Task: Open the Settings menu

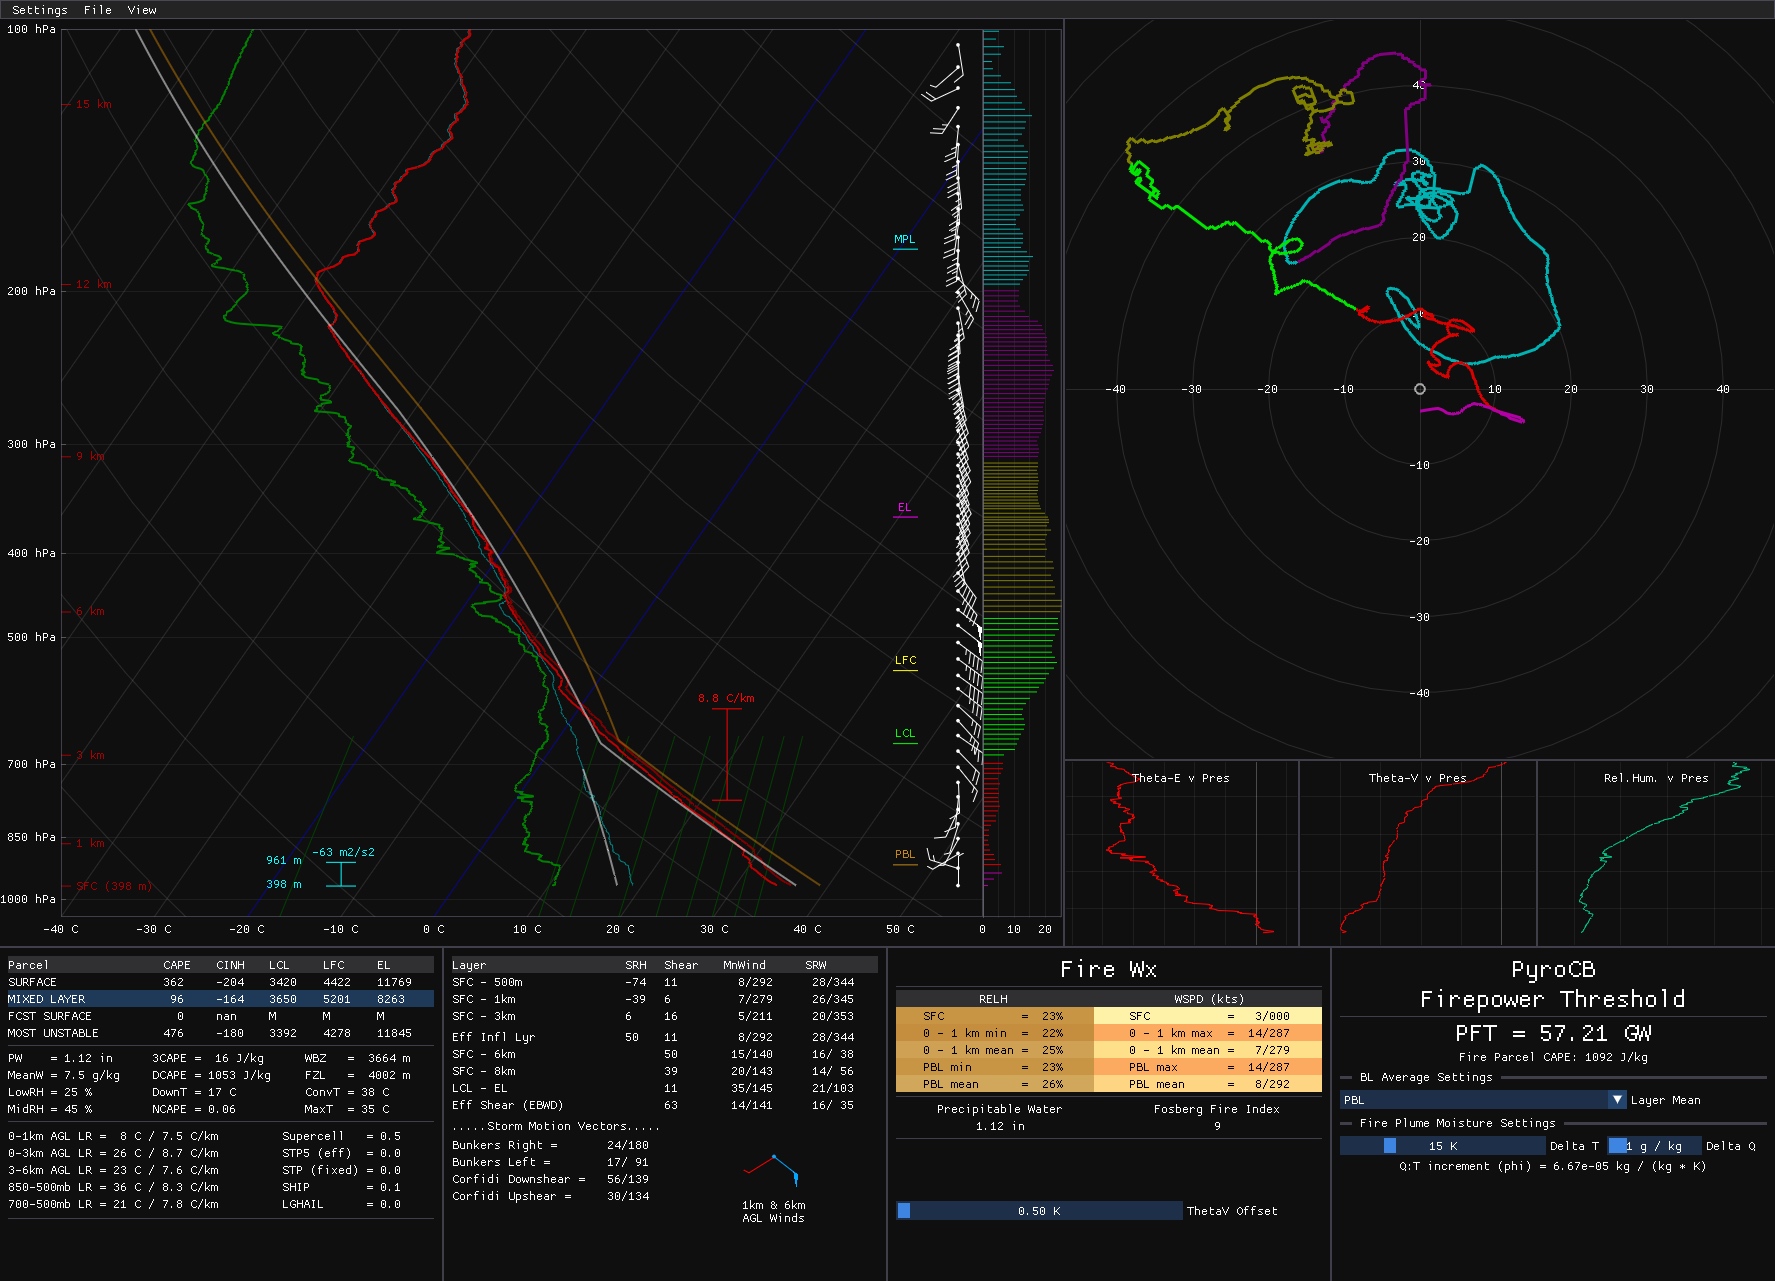Action: 39,10
